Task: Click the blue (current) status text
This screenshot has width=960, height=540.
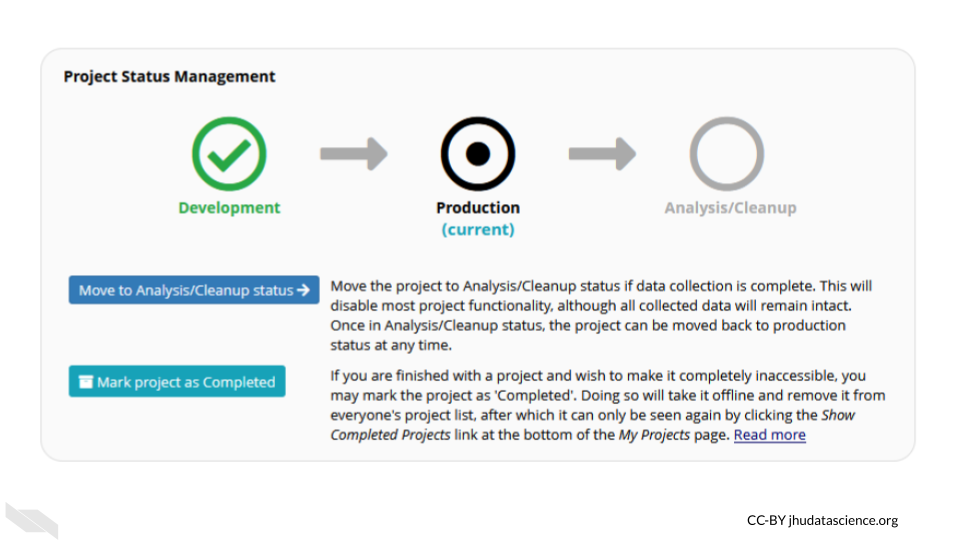Action: [478, 229]
